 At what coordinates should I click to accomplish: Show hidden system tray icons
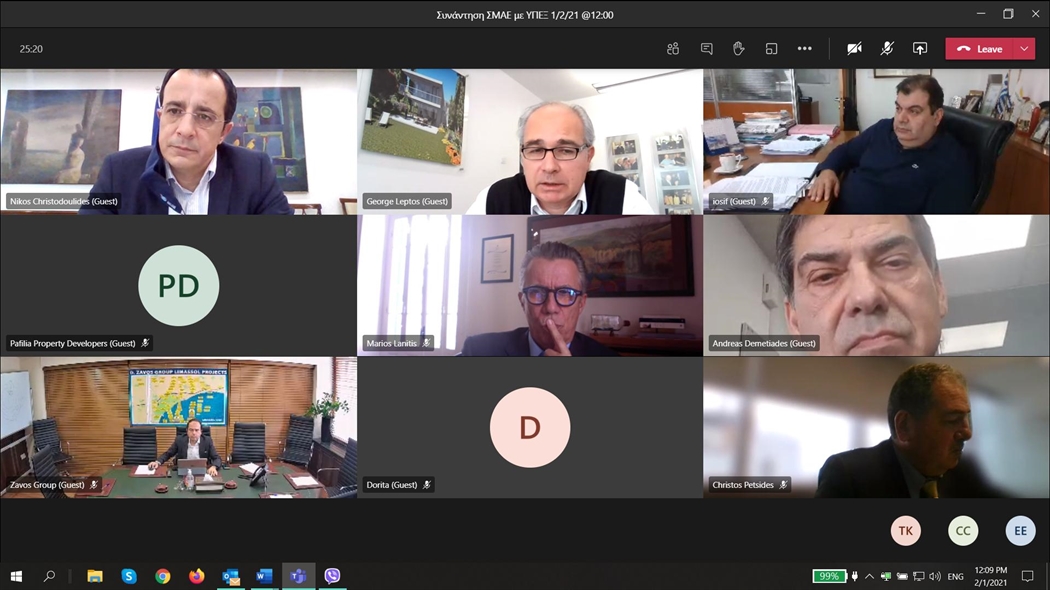869,576
